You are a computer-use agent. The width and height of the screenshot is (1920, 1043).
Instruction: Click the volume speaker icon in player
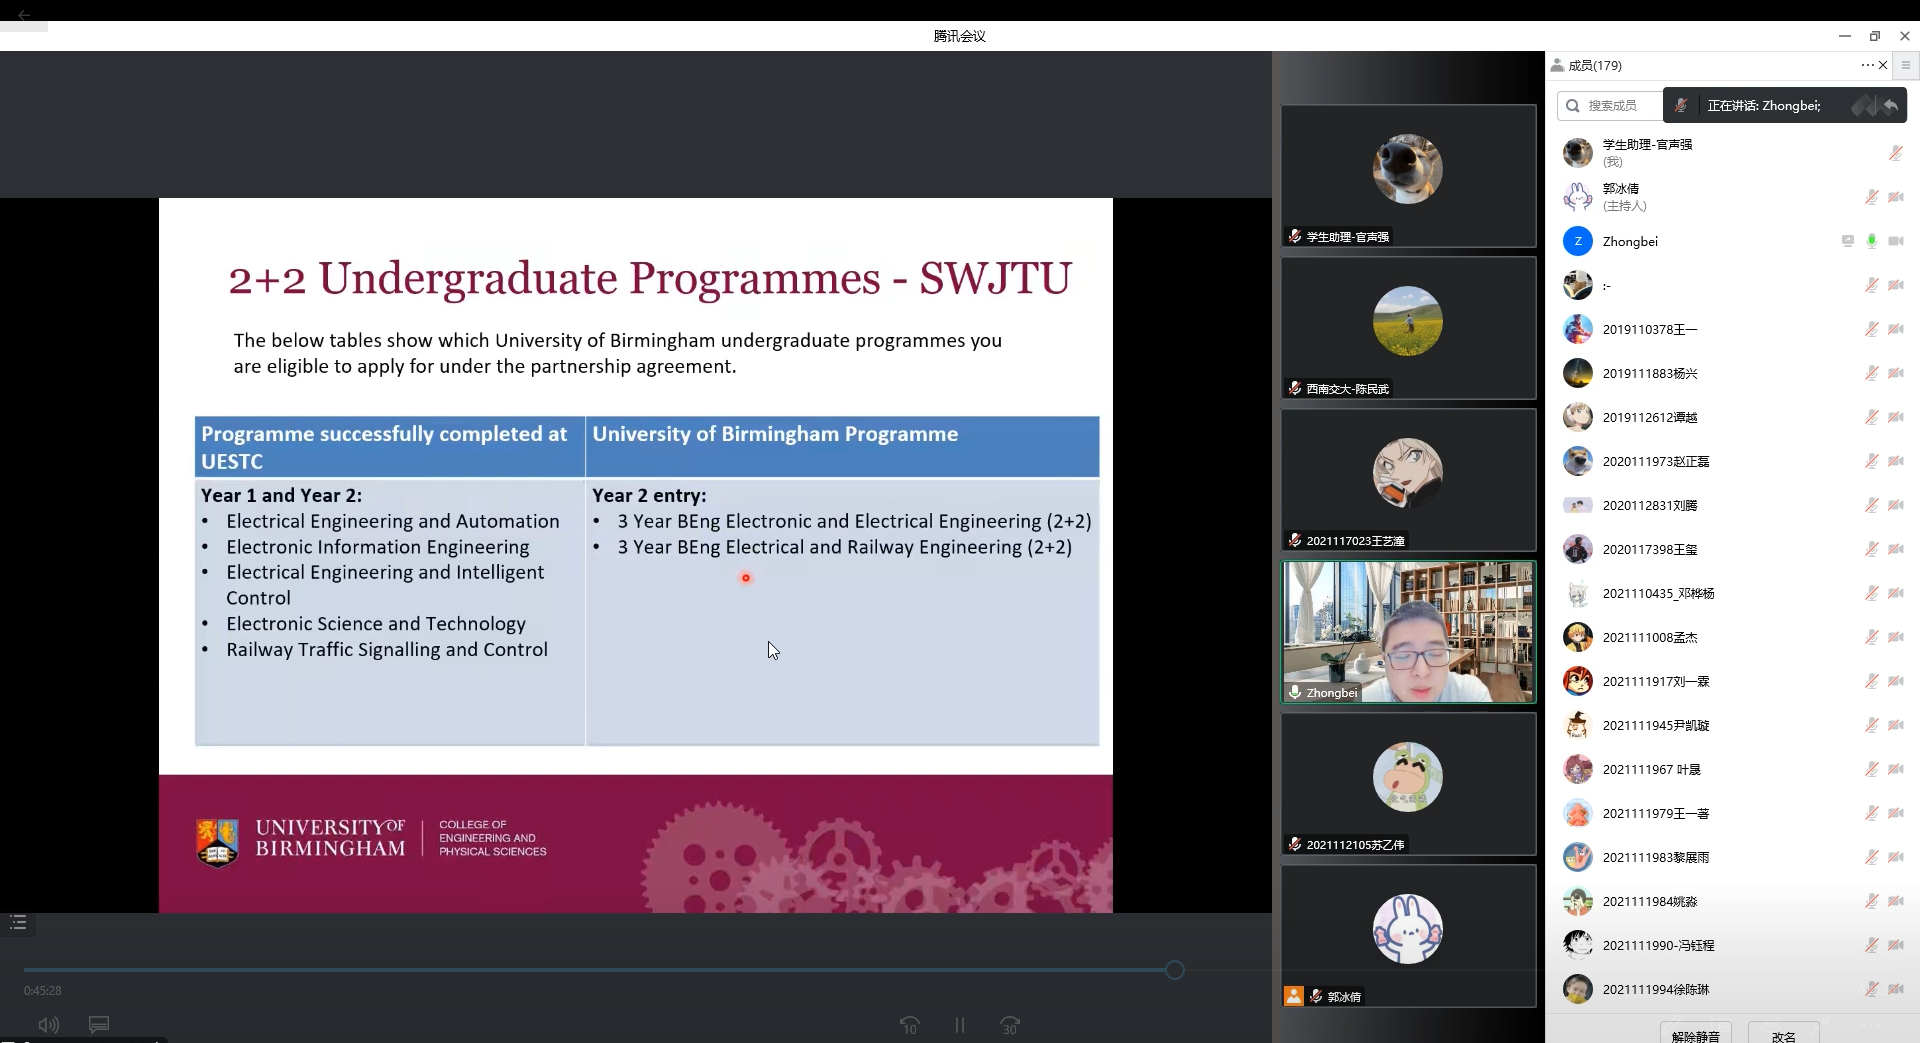click(48, 1025)
